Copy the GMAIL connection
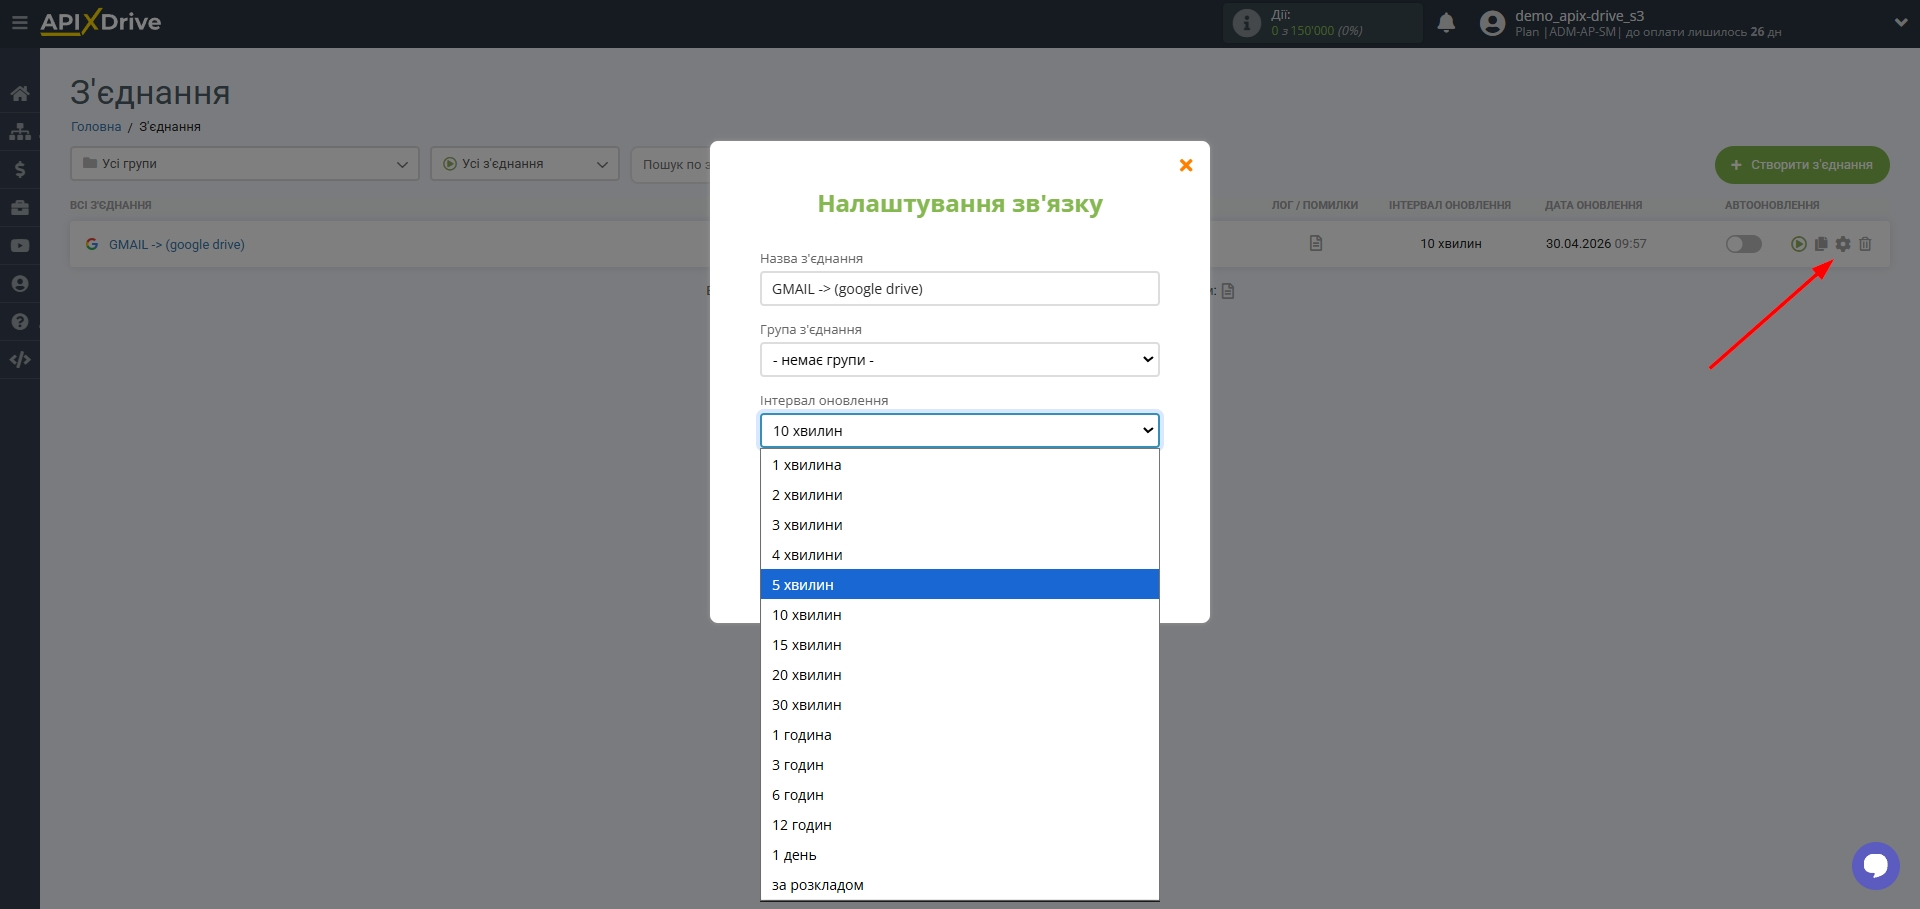The image size is (1920, 909). pos(1821,244)
